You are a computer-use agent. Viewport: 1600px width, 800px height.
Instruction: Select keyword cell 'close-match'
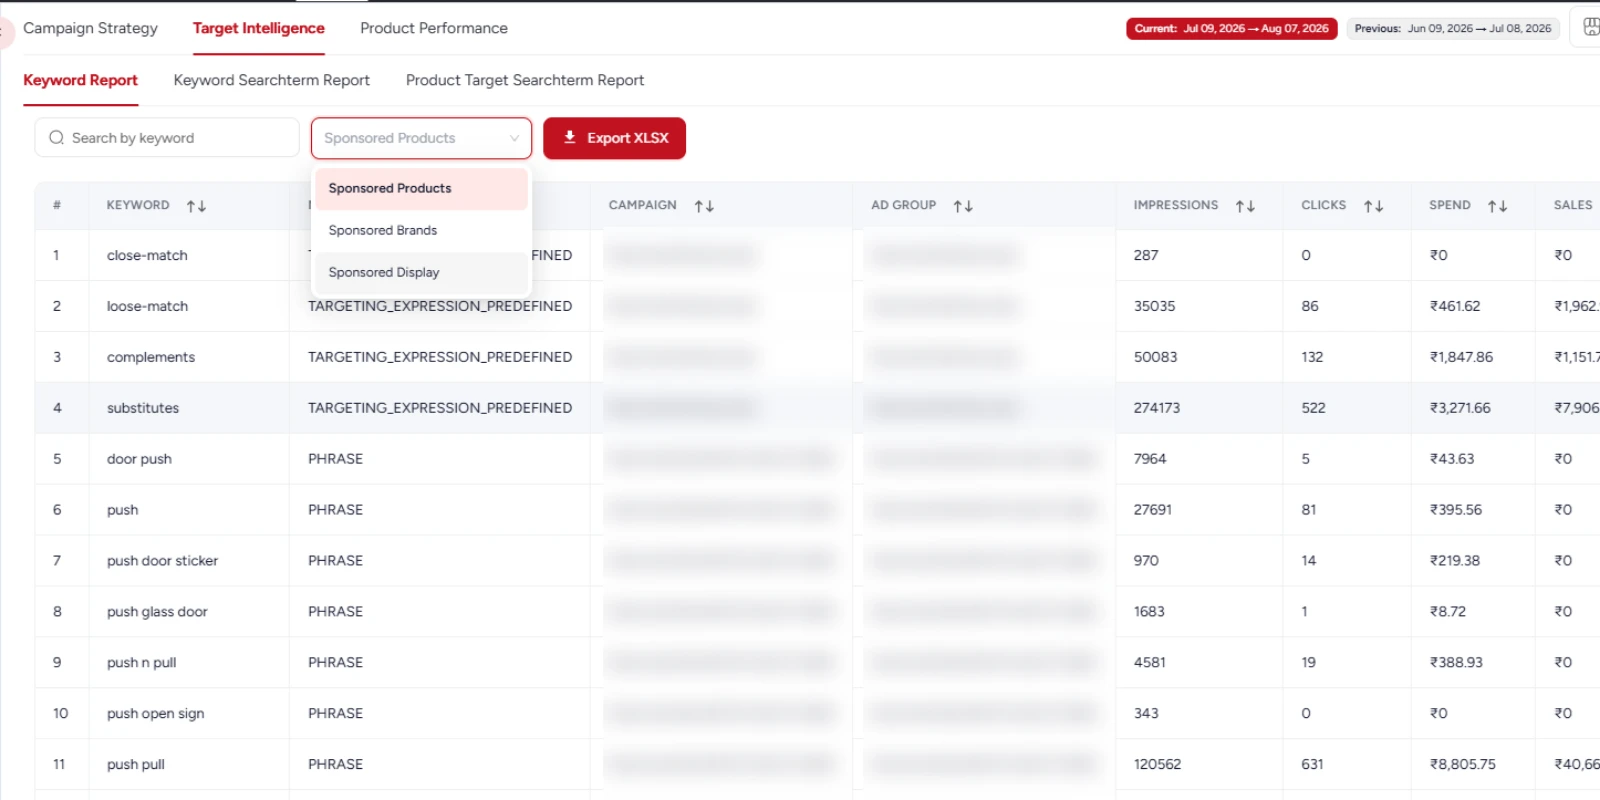point(147,255)
